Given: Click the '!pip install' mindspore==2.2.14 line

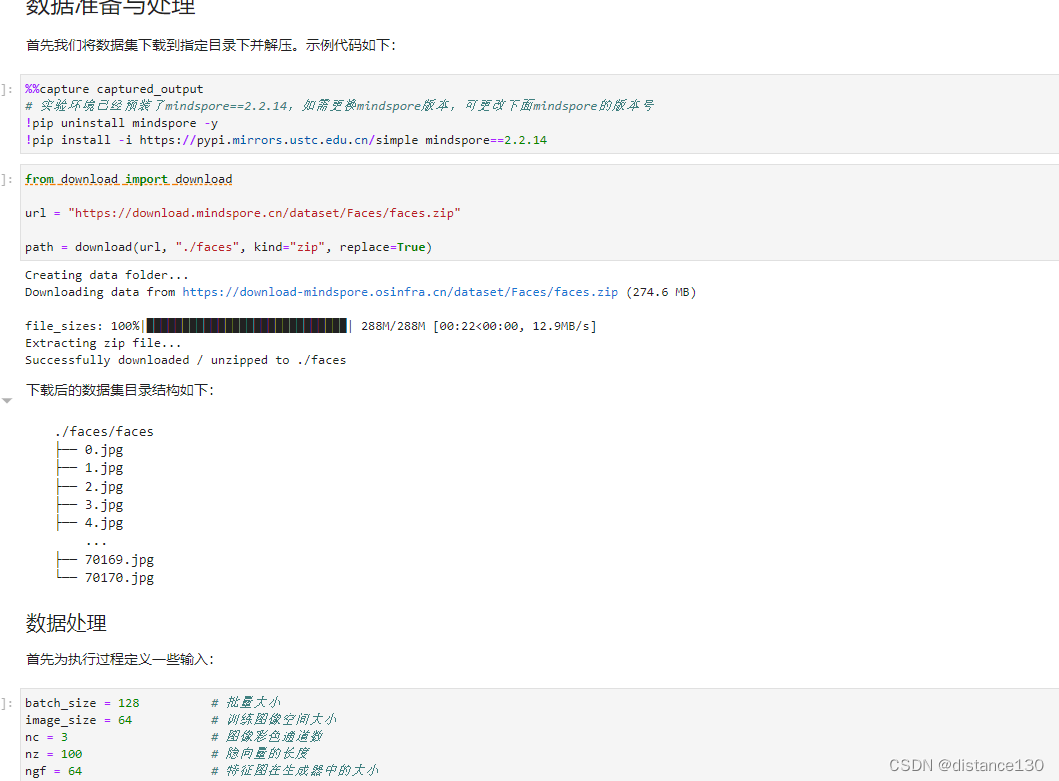Looking at the screenshot, I should click(286, 140).
